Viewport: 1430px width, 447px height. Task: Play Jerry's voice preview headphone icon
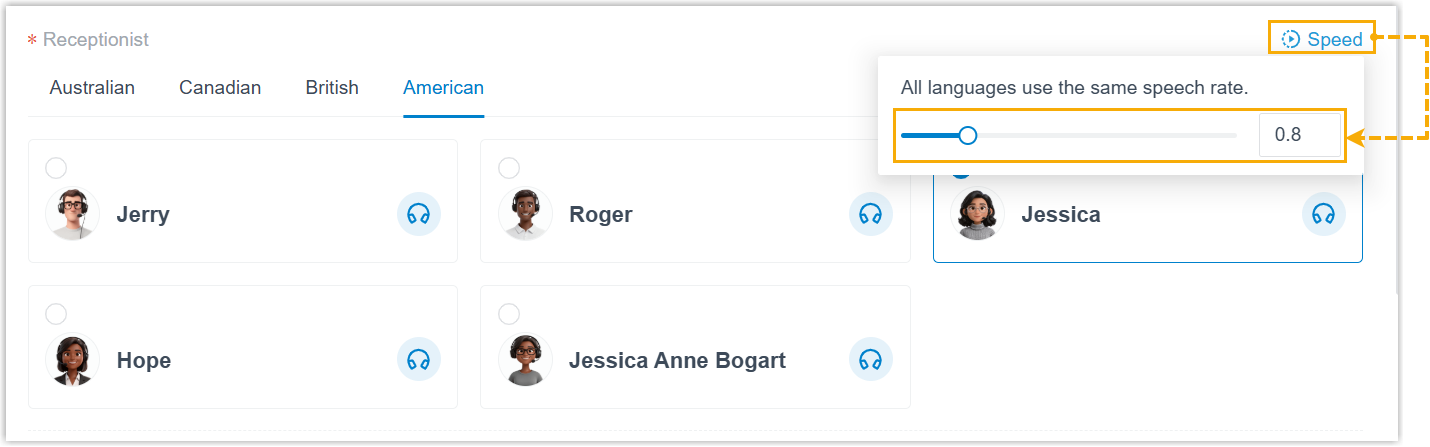coord(419,214)
